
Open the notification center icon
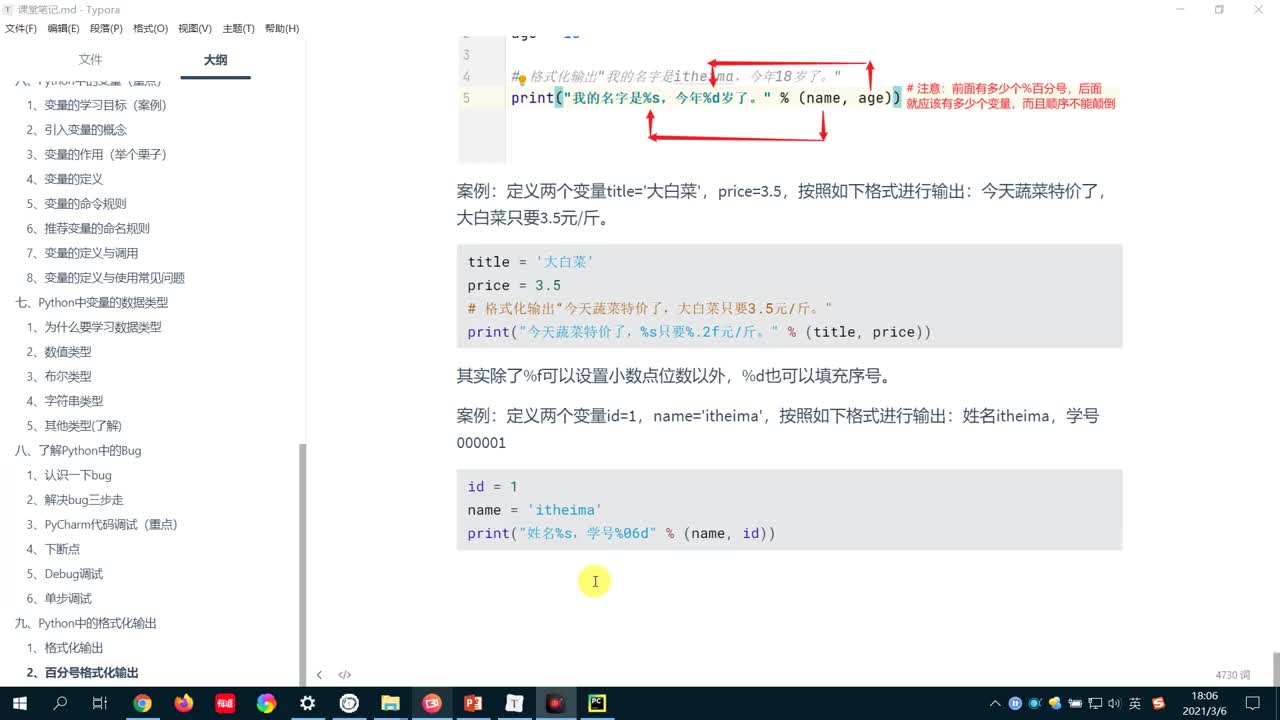pos(1255,703)
